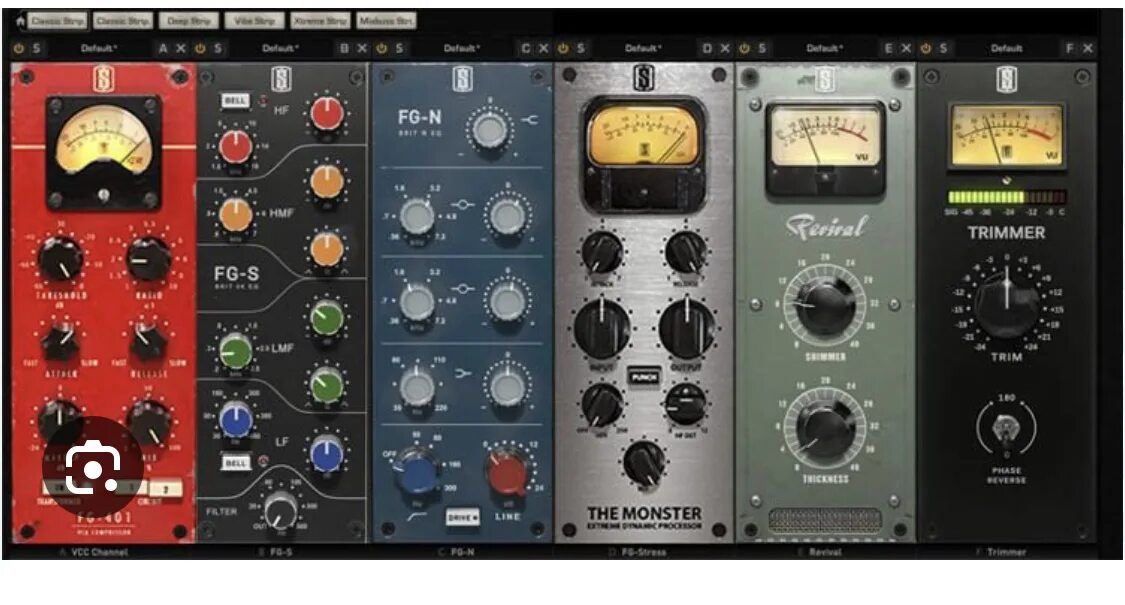Click the Trimmer TRIM knob
Screen dimensions: 1125x605
pyautogui.click(x=1006, y=304)
